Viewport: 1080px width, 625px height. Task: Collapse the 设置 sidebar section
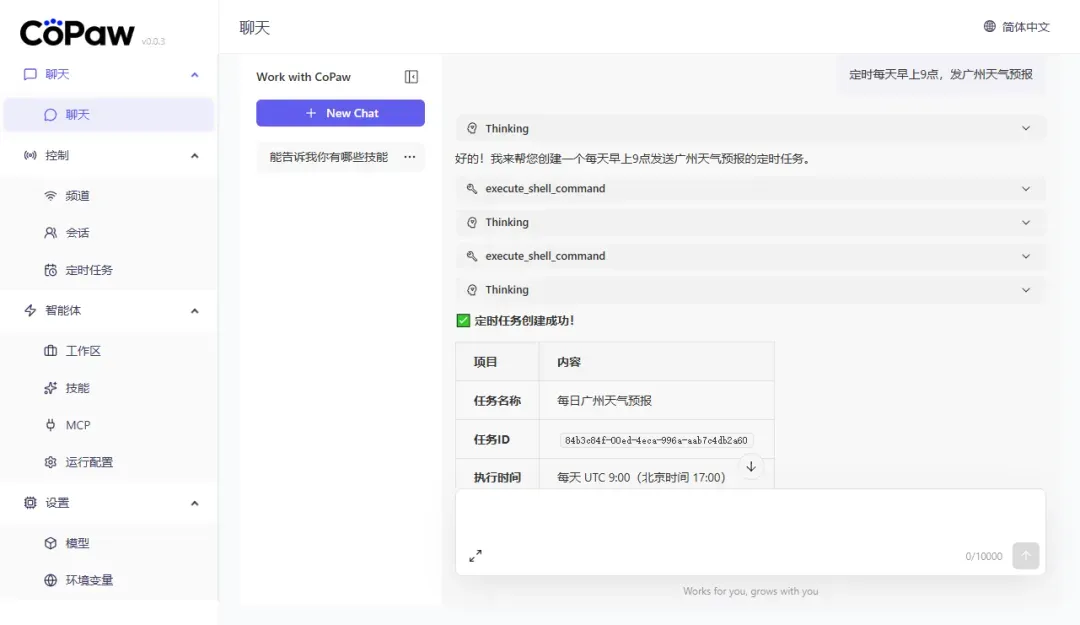[x=194, y=503]
